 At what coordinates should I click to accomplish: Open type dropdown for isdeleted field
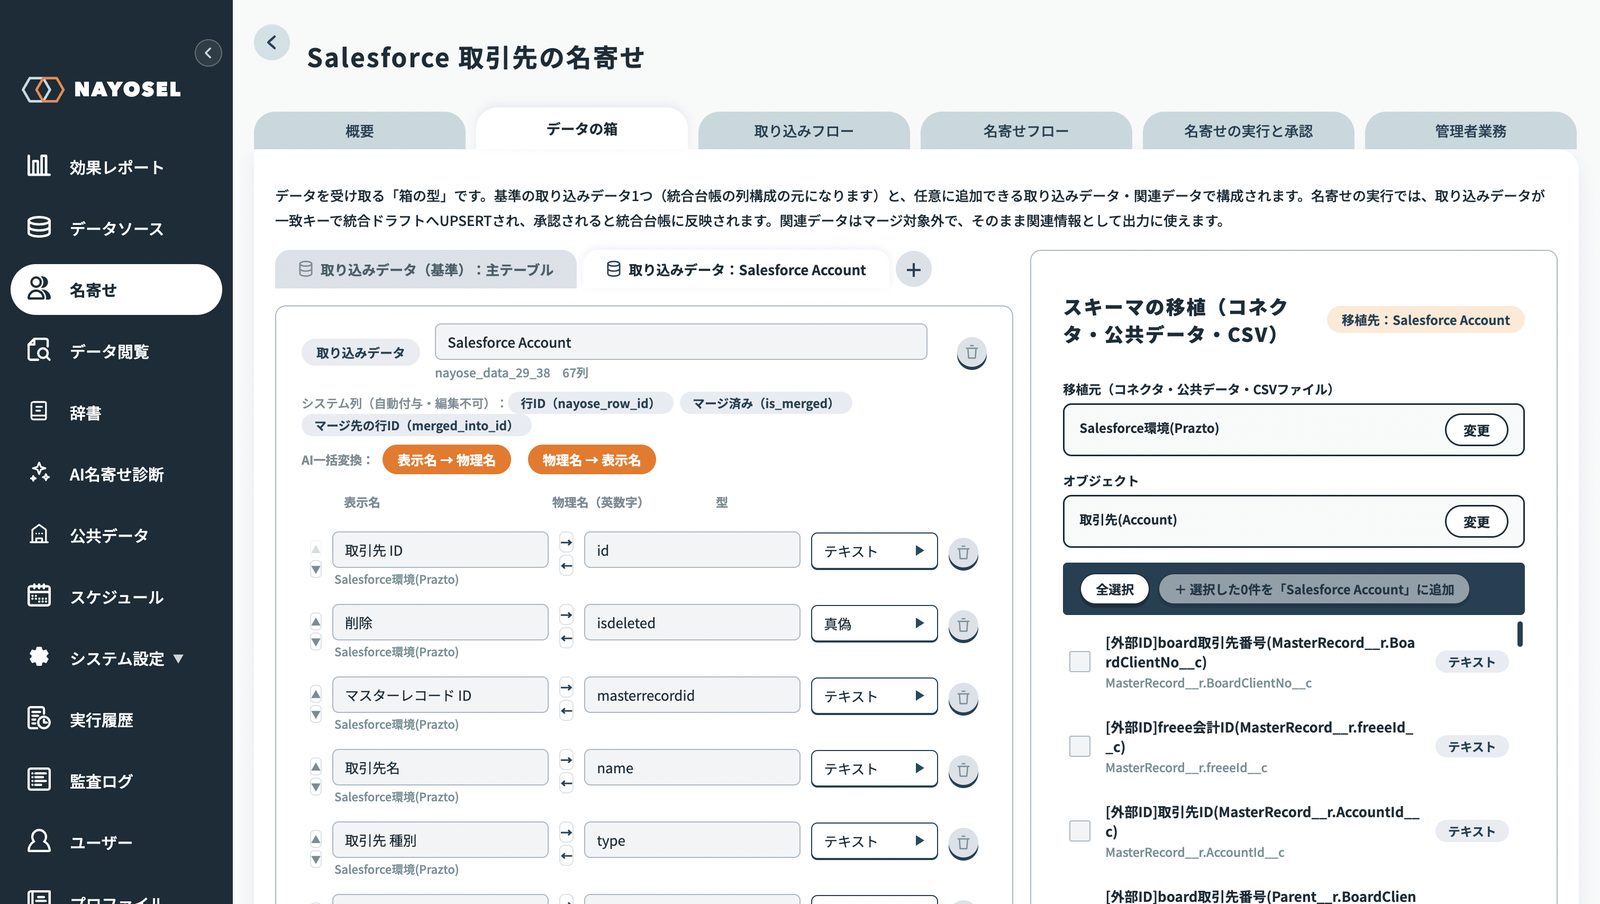(874, 623)
